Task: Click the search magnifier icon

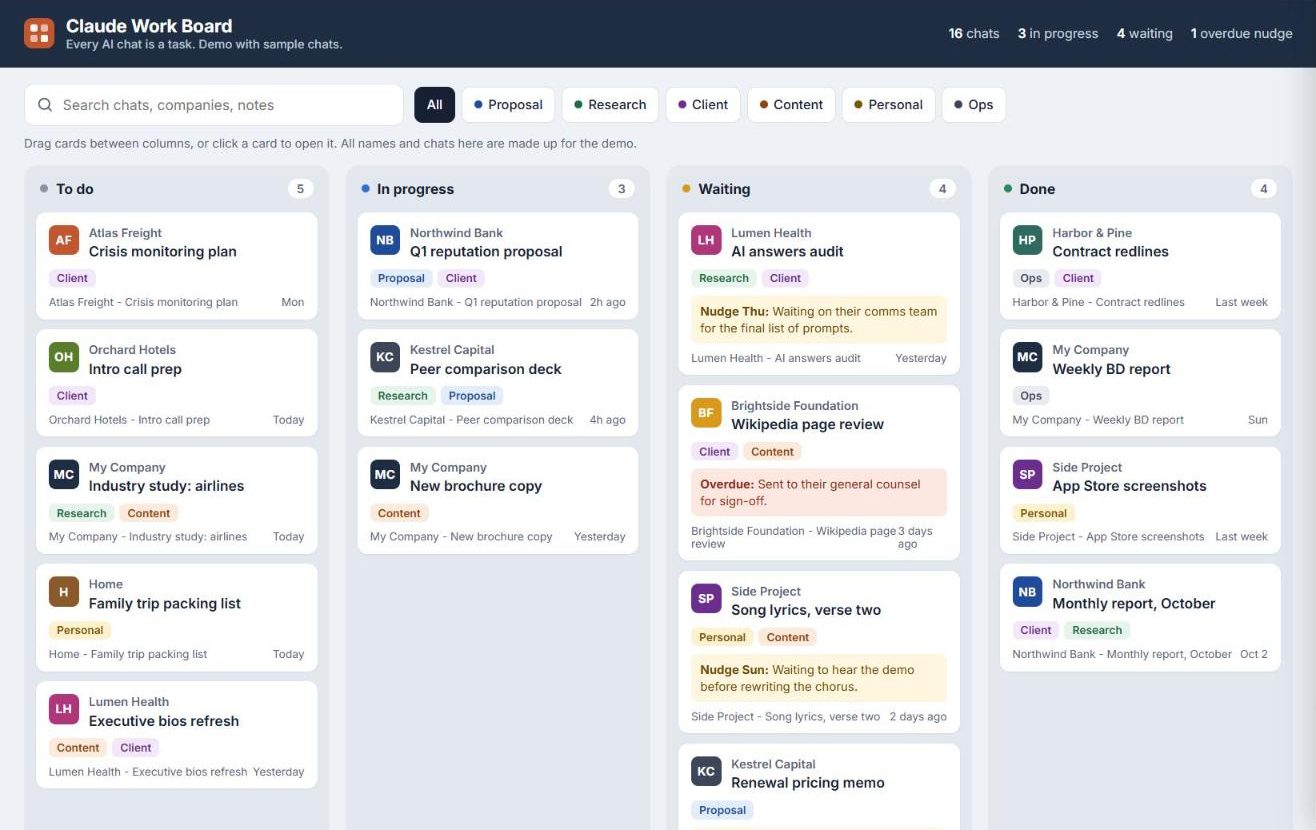Action: click(45, 105)
